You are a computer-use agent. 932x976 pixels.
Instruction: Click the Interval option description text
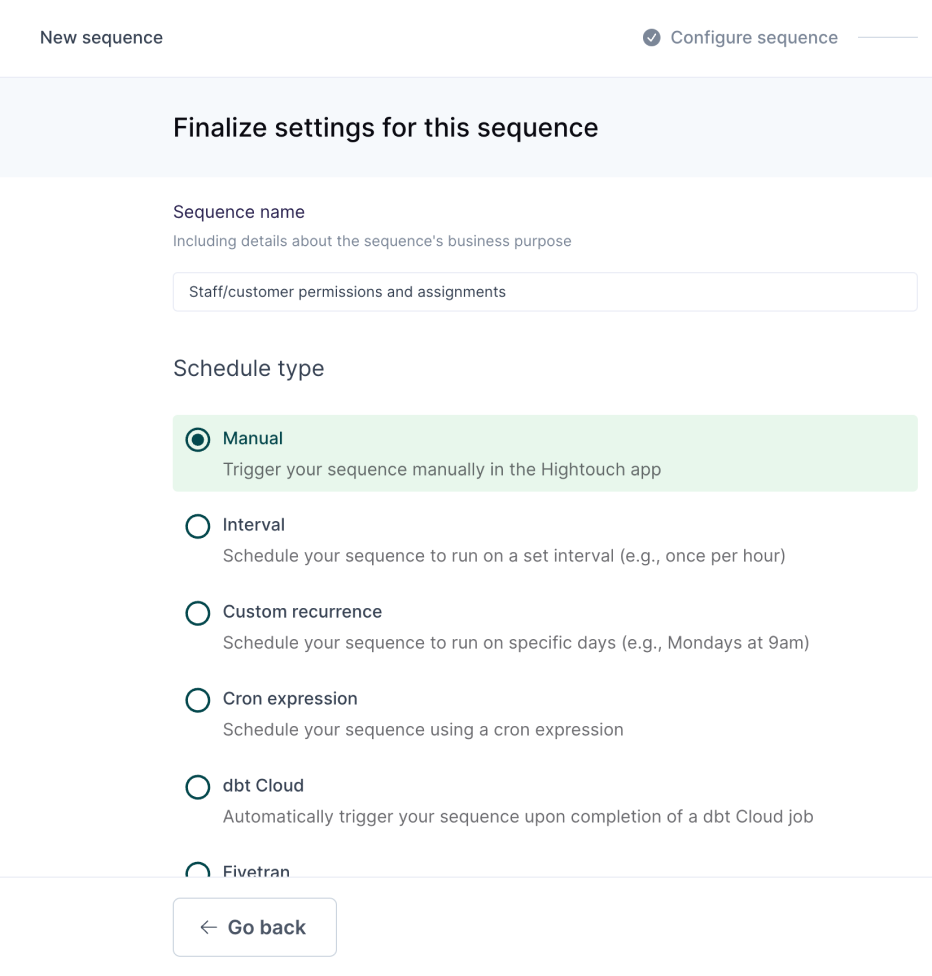(x=503, y=556)
